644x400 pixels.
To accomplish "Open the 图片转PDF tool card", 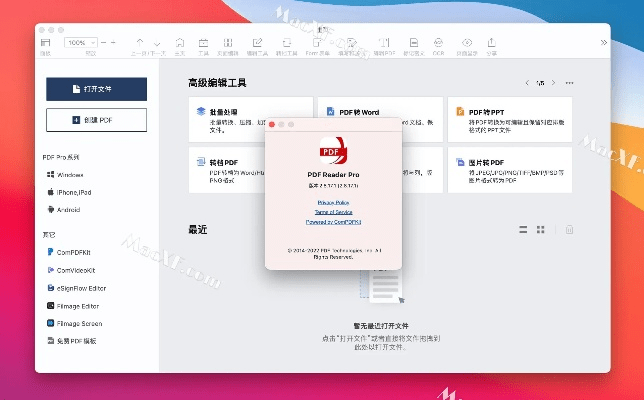I will point(510,170).
